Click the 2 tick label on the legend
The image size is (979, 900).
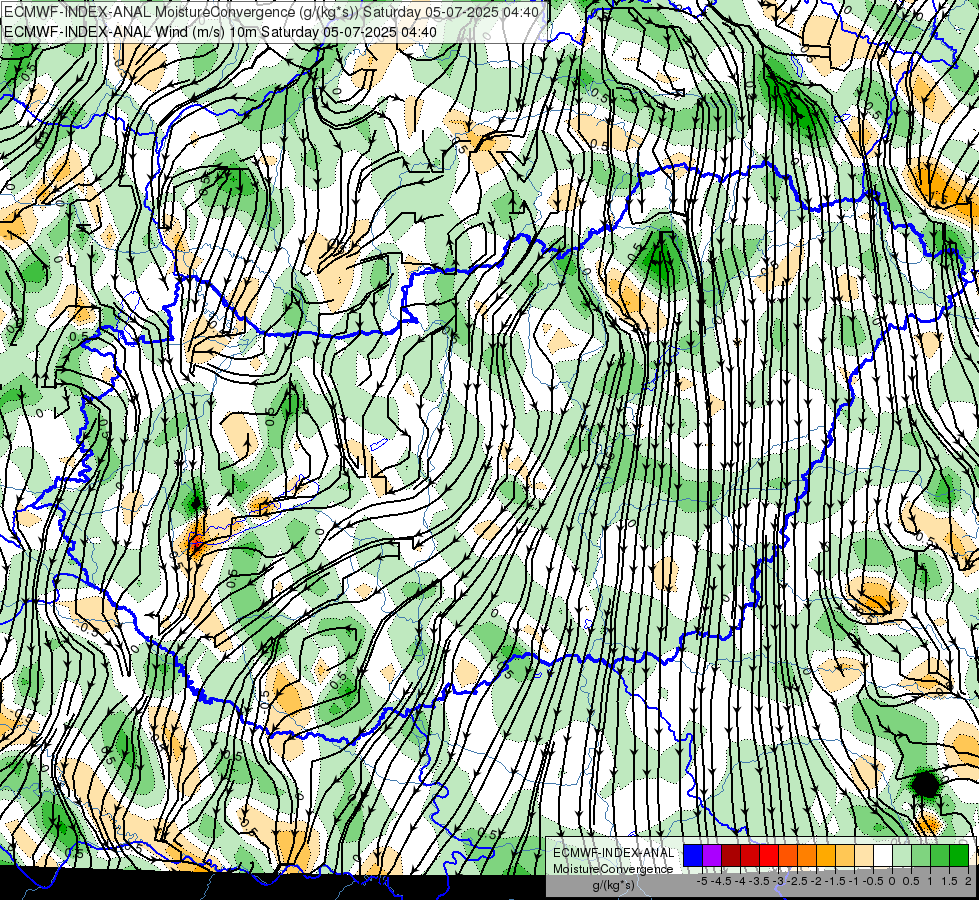(968, 881)
